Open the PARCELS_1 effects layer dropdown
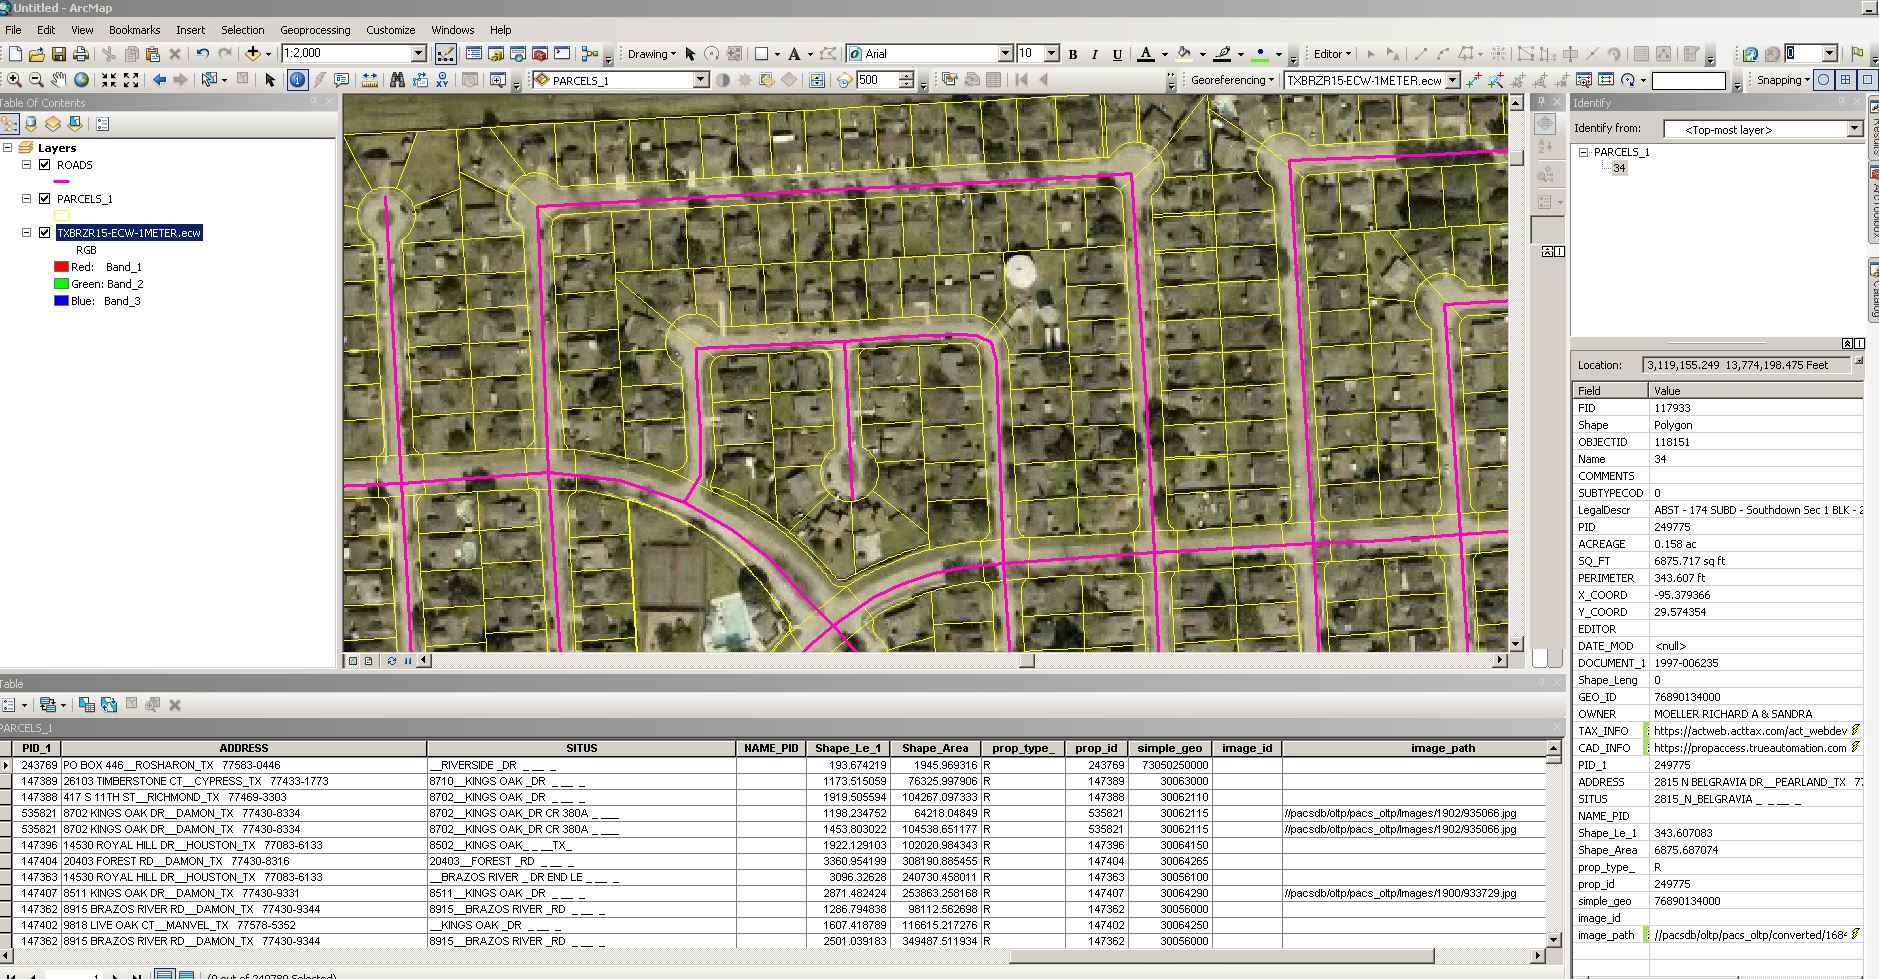1879x979 pixels. coord(701,80)
